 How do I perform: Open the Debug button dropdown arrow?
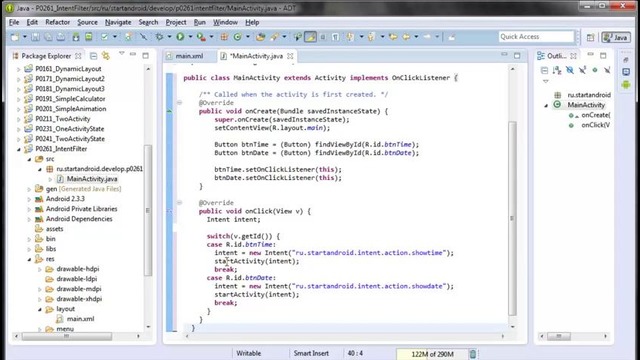point(169,37)
